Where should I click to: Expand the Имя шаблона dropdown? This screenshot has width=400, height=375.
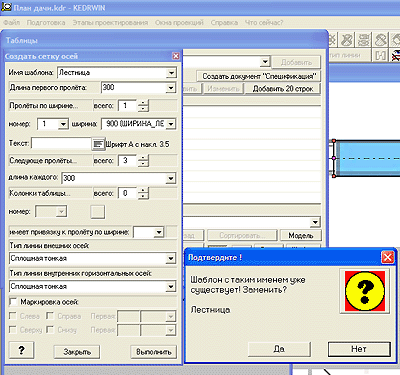click(x=171, y=73)
